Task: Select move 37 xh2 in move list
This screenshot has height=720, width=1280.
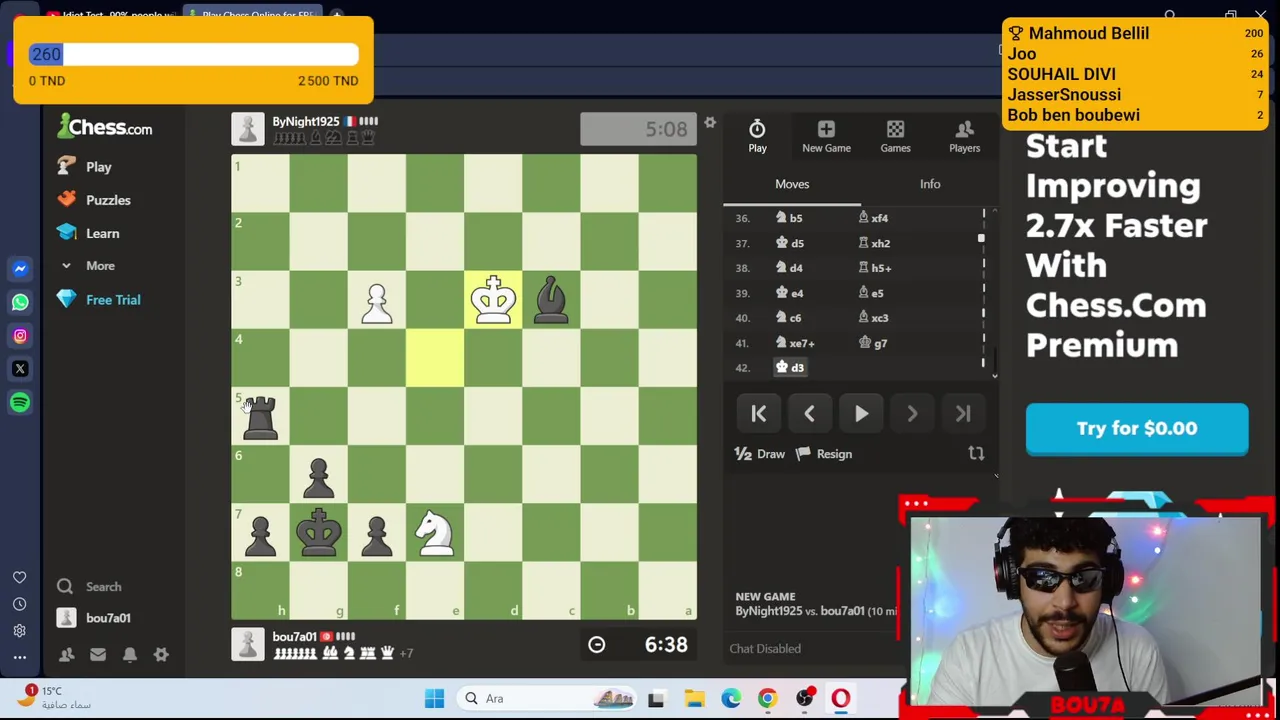Action: click(x=874, y=243)
